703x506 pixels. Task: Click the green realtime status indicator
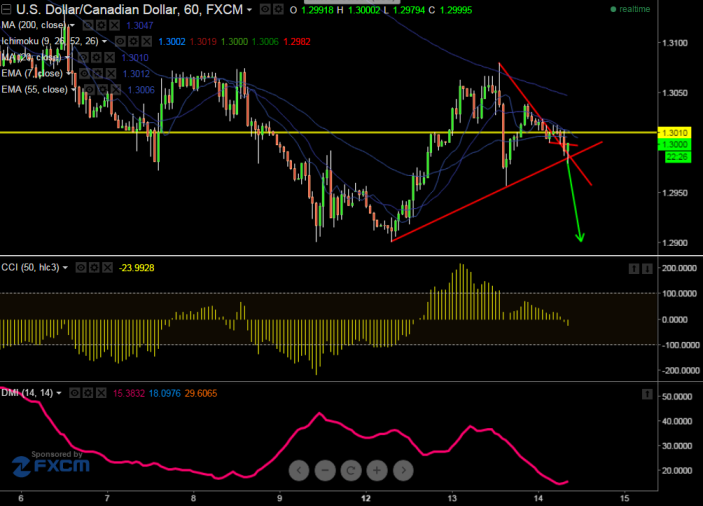tap(630, 9)
